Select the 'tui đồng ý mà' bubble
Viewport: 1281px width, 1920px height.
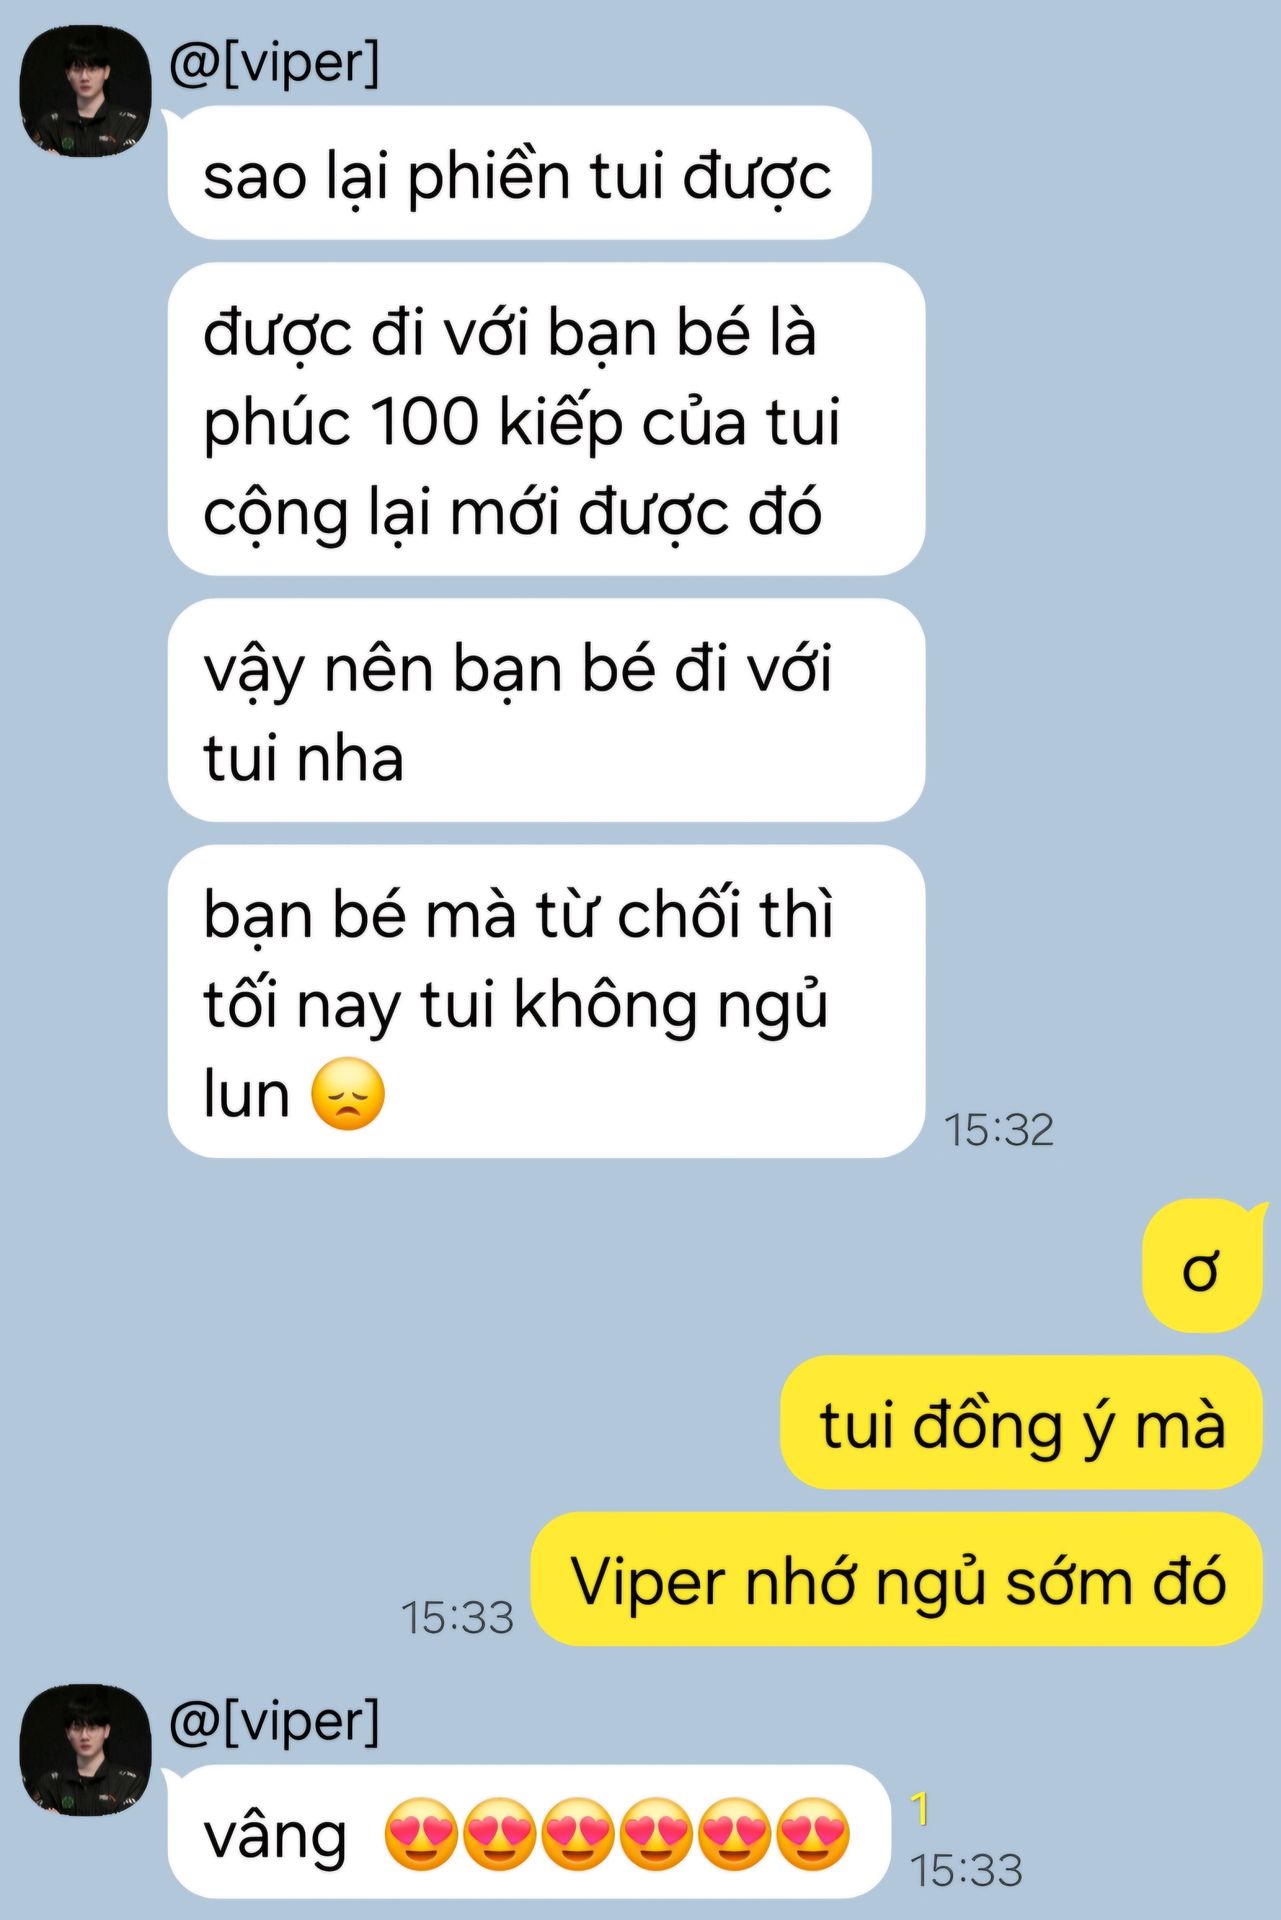pos(1021,1423)
